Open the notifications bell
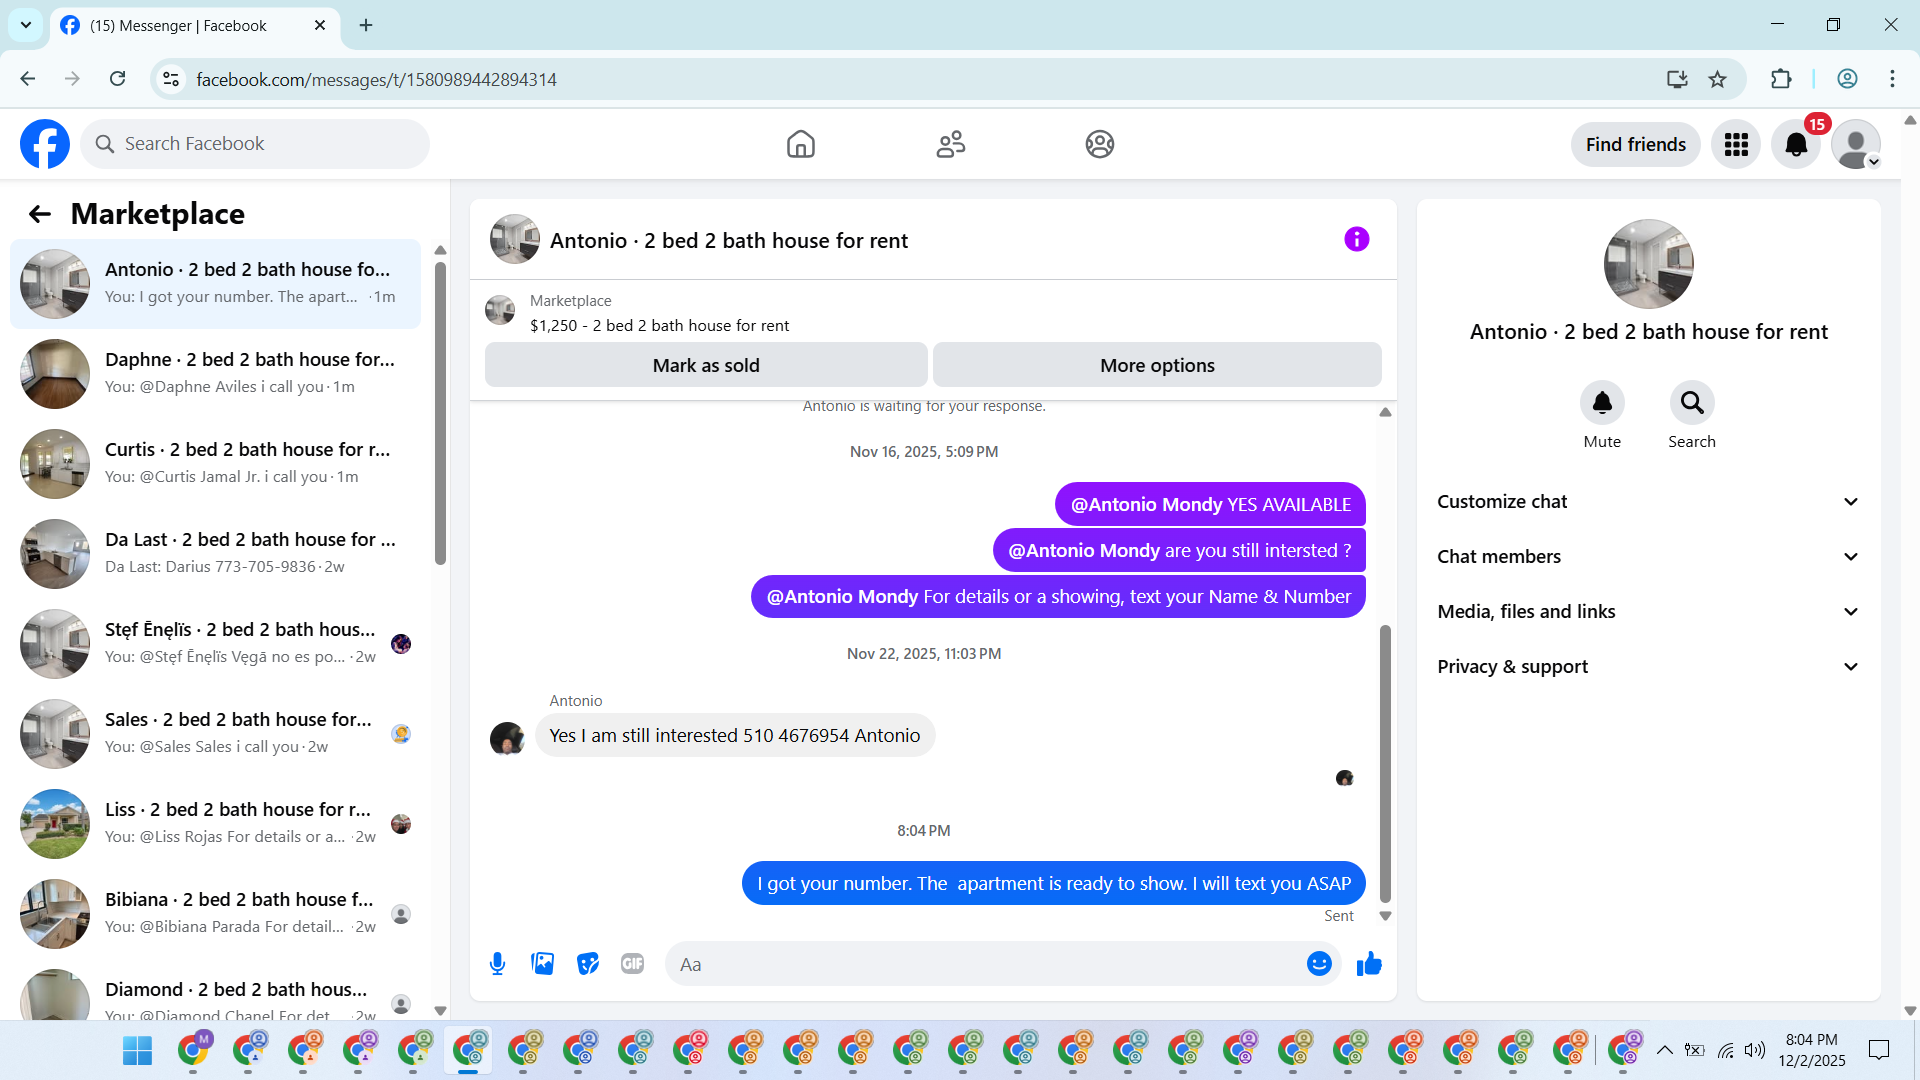 (1796, 145)
